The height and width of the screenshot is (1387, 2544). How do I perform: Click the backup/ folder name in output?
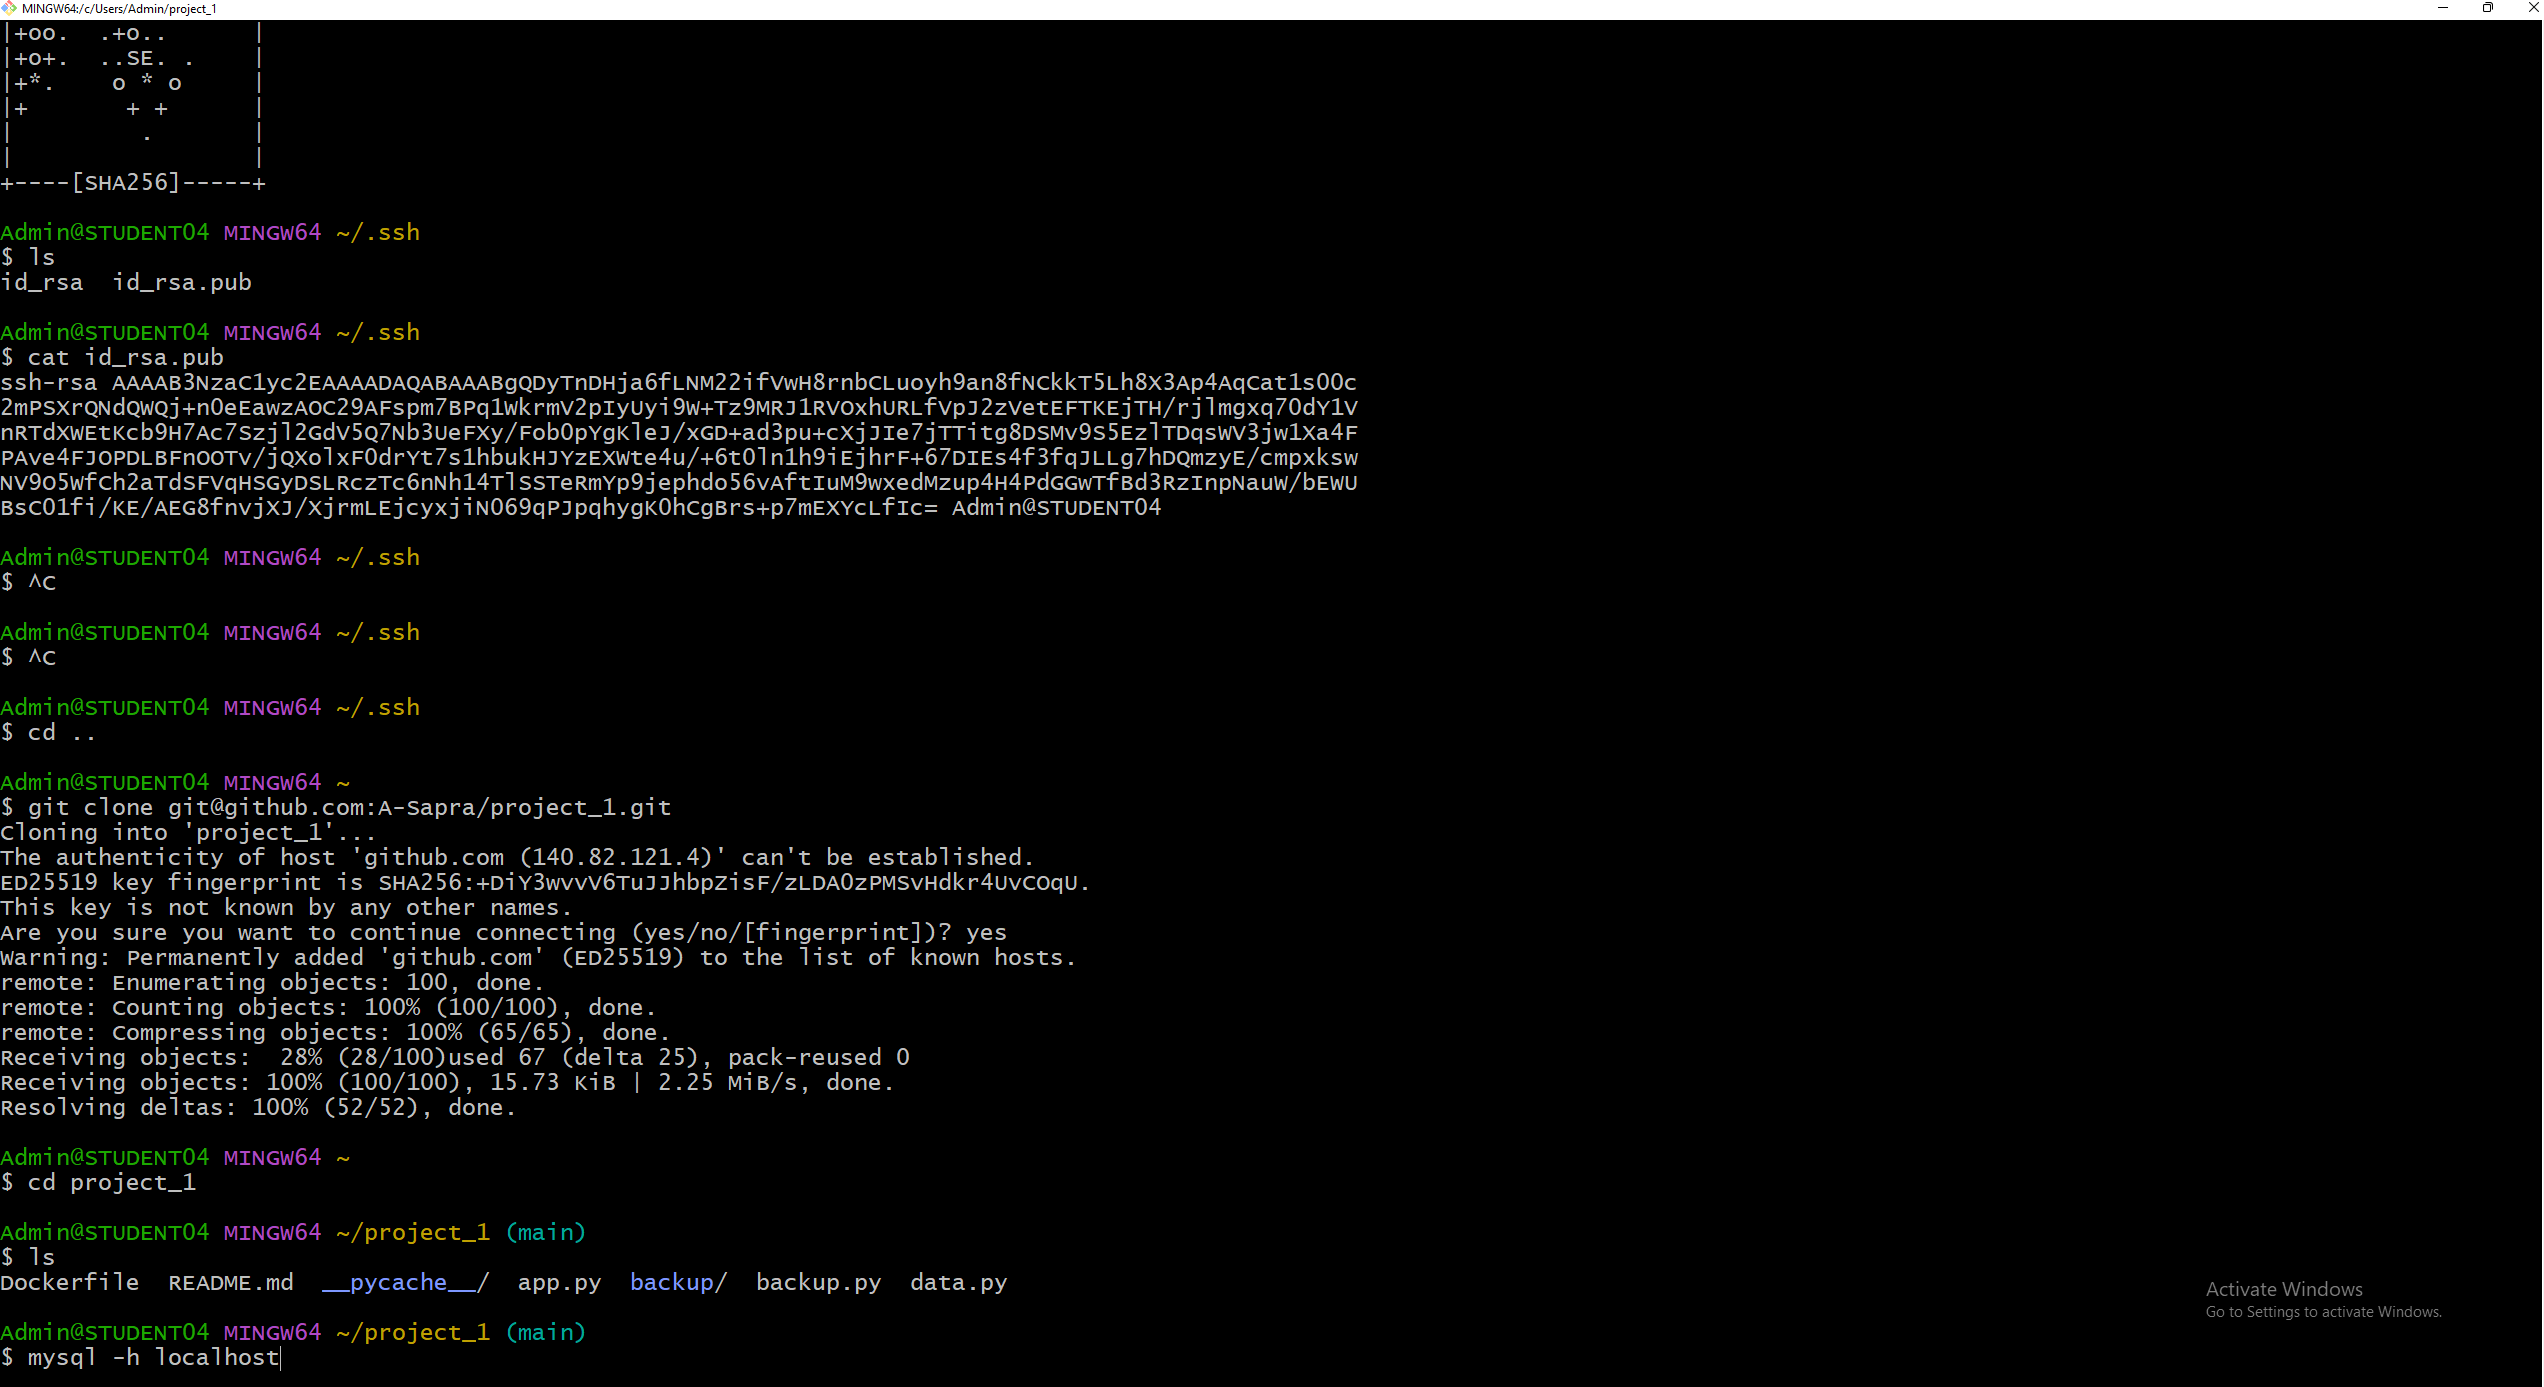pos(678,1282)
